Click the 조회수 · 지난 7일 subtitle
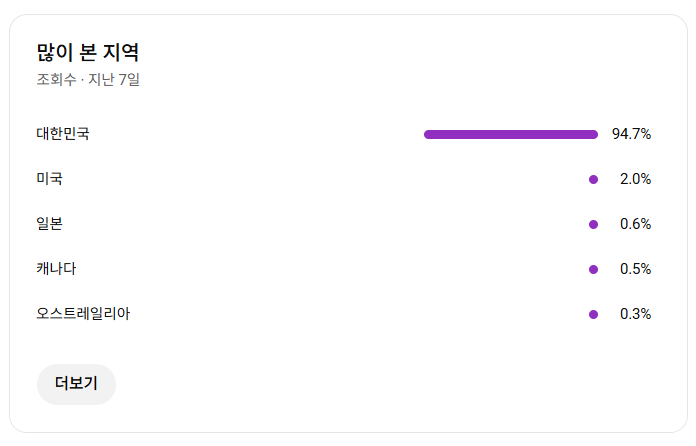The height and width of the screenshot is (446, 696). 88,79
